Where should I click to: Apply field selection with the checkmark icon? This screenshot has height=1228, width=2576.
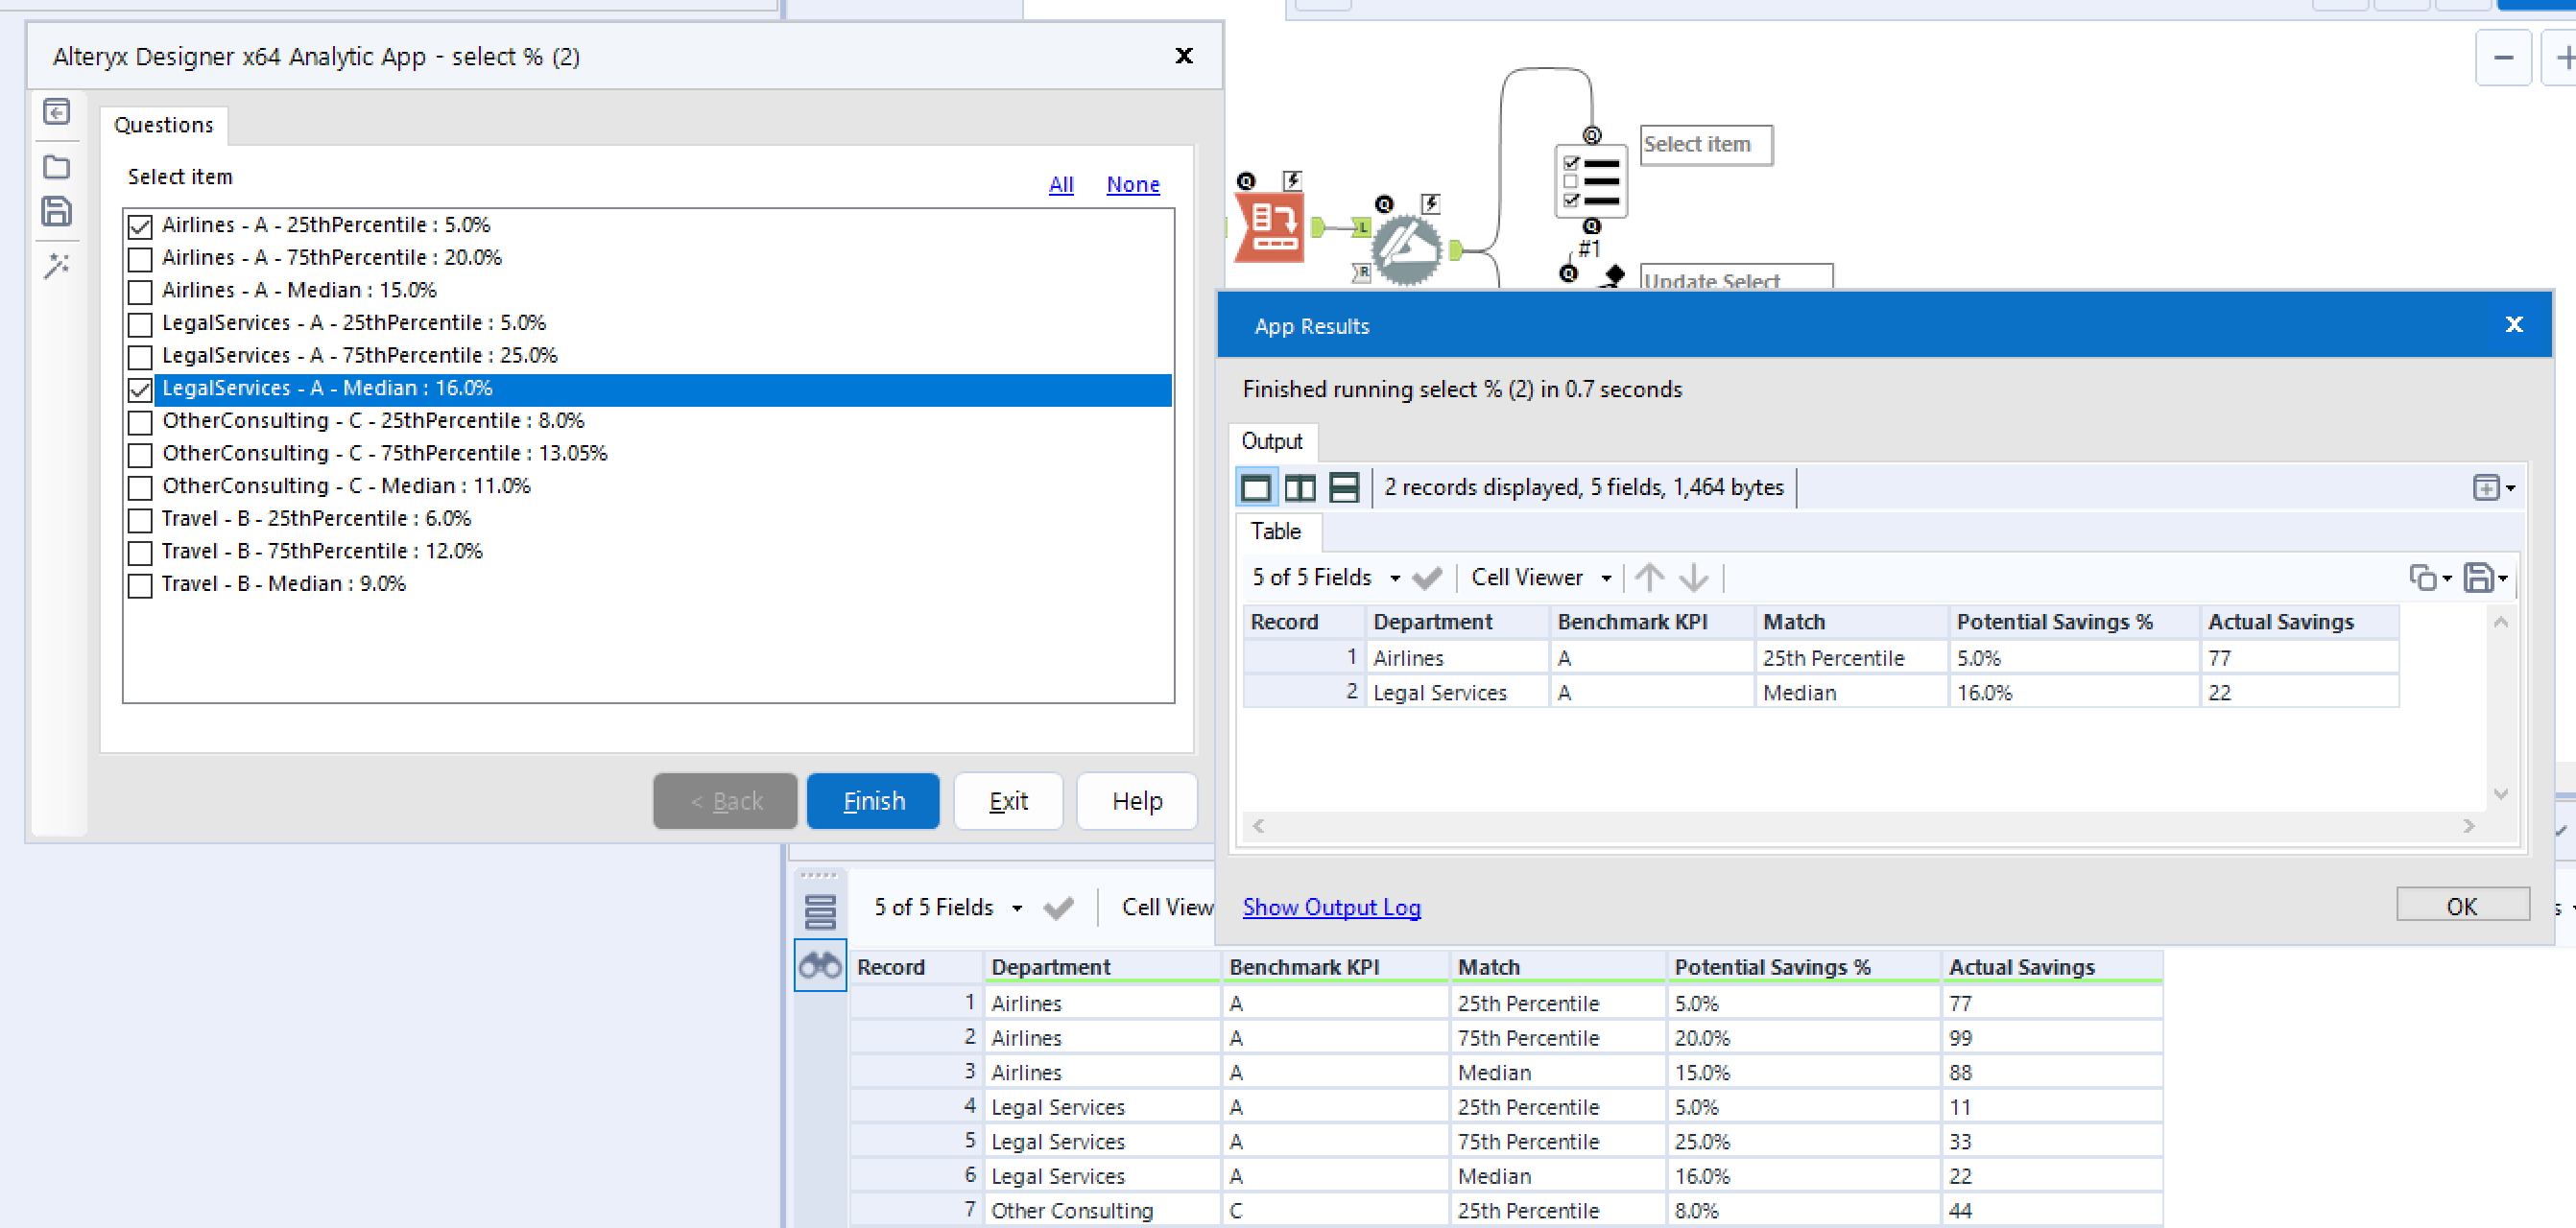[x=1427, y=578]
